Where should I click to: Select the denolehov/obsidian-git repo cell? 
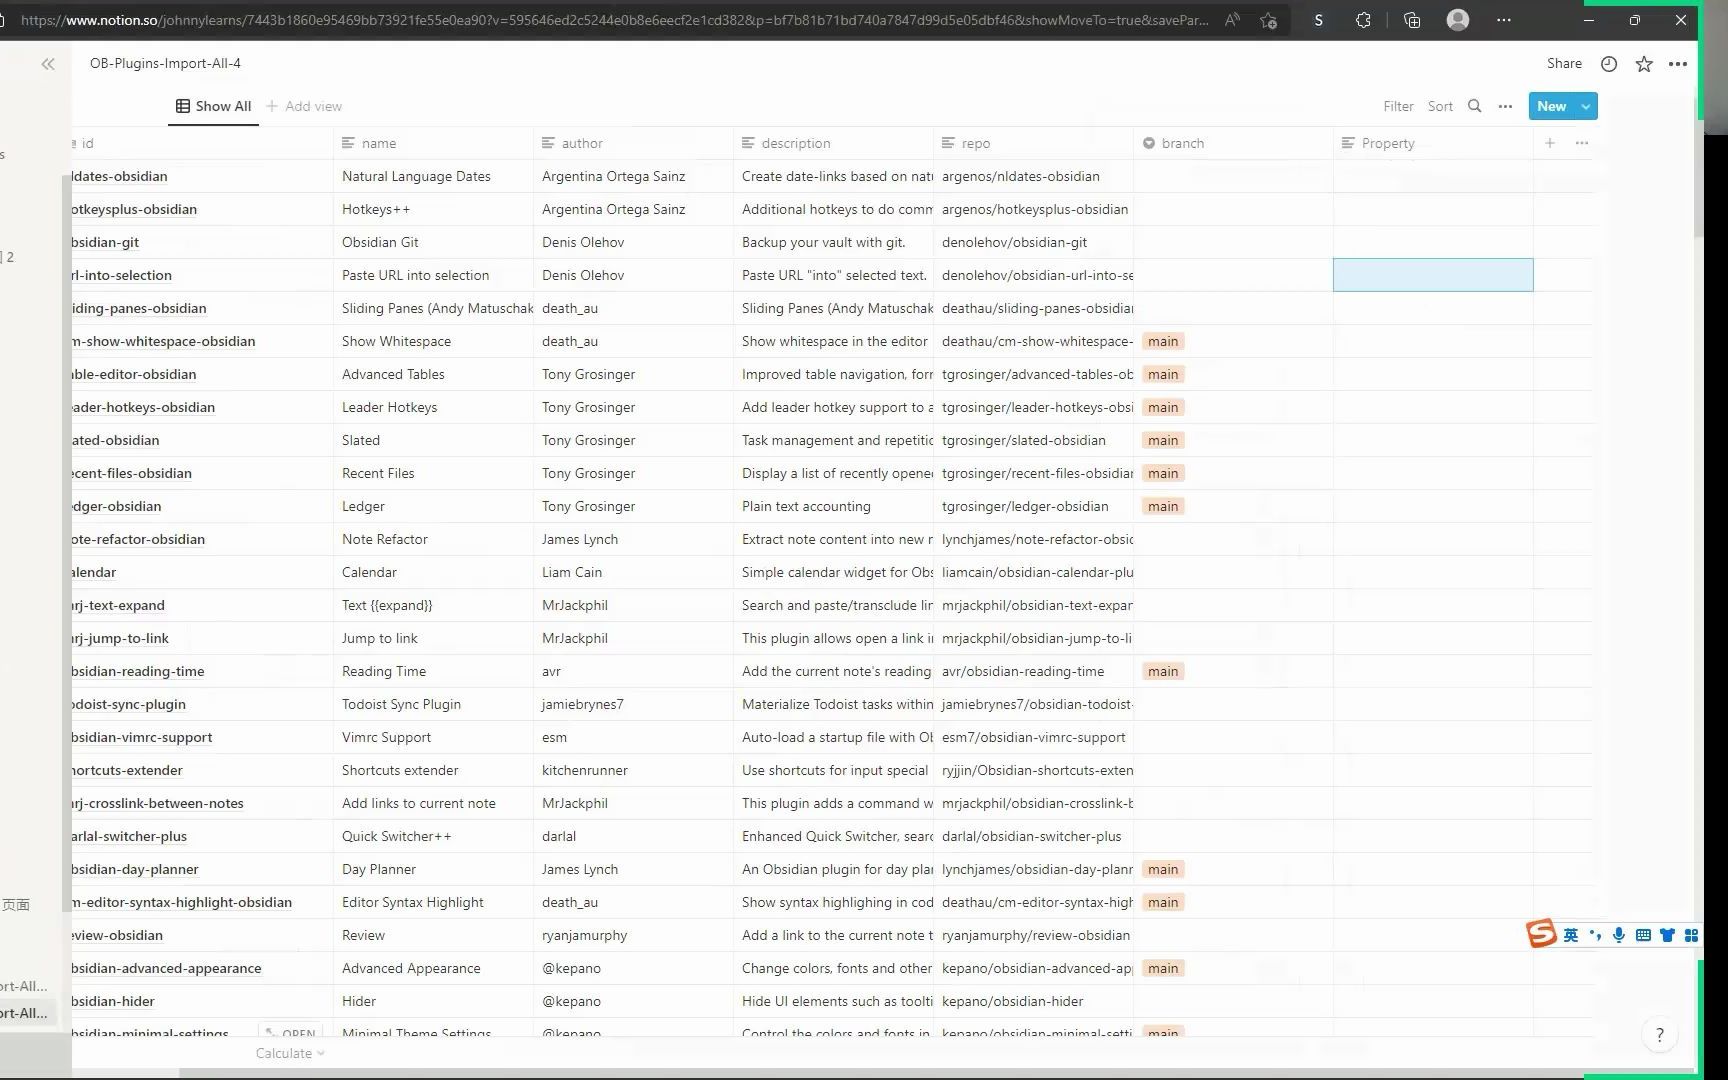[x=1033, y=242]
